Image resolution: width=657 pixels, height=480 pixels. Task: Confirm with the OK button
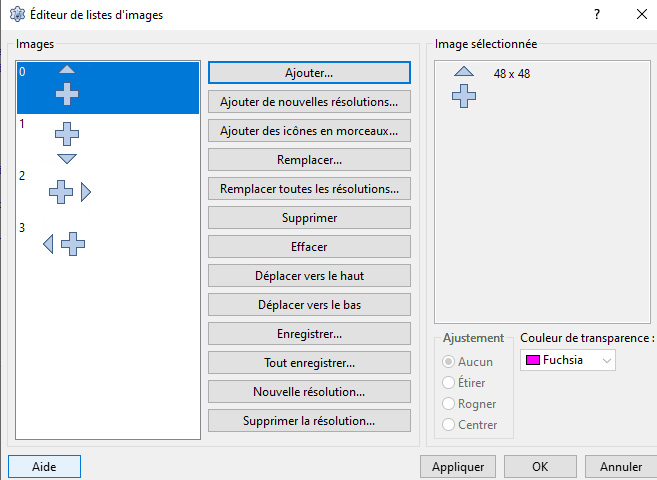tap(539, 466)
